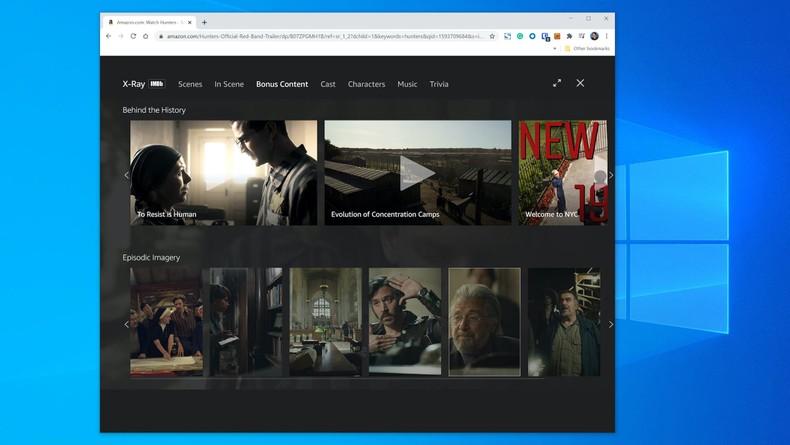
Task: Bookmark this page with the star icon
Action: coord(492,36)
